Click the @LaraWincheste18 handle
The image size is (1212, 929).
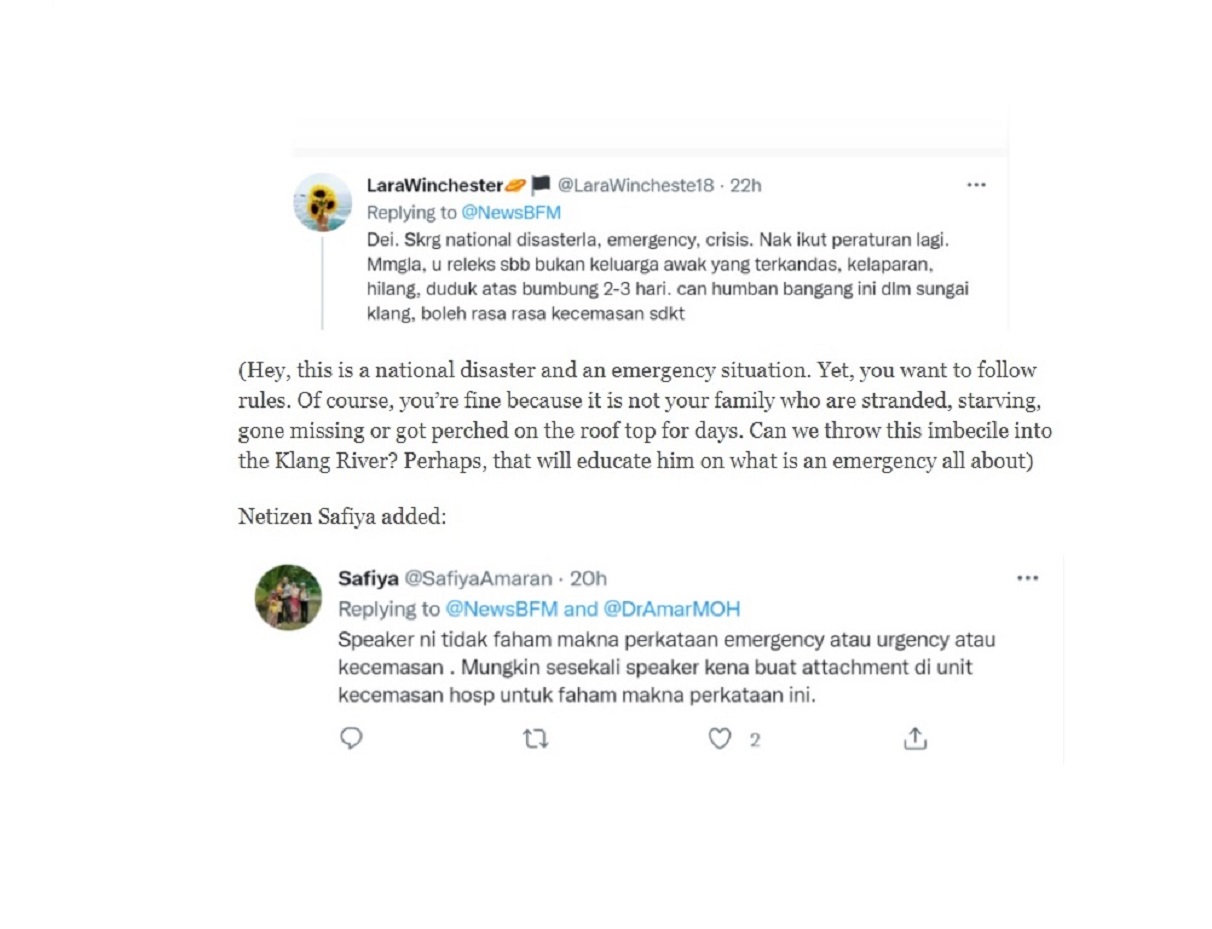pyautogui.click(x=636, y=185)
